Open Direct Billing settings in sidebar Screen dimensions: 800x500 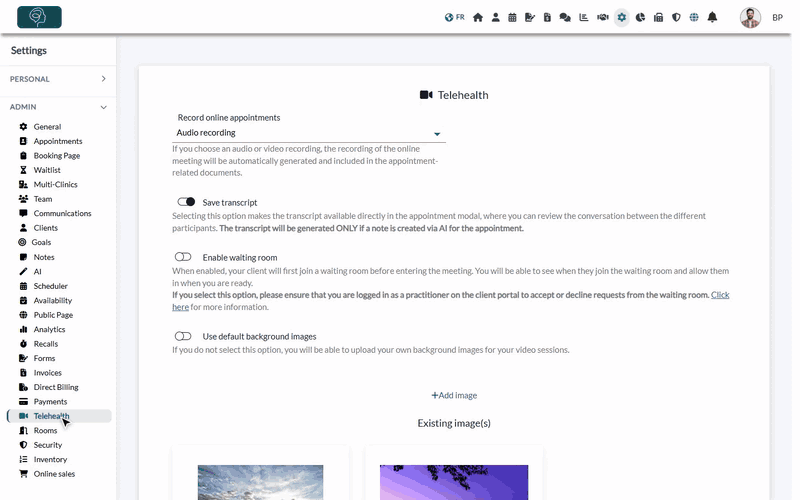56,387
